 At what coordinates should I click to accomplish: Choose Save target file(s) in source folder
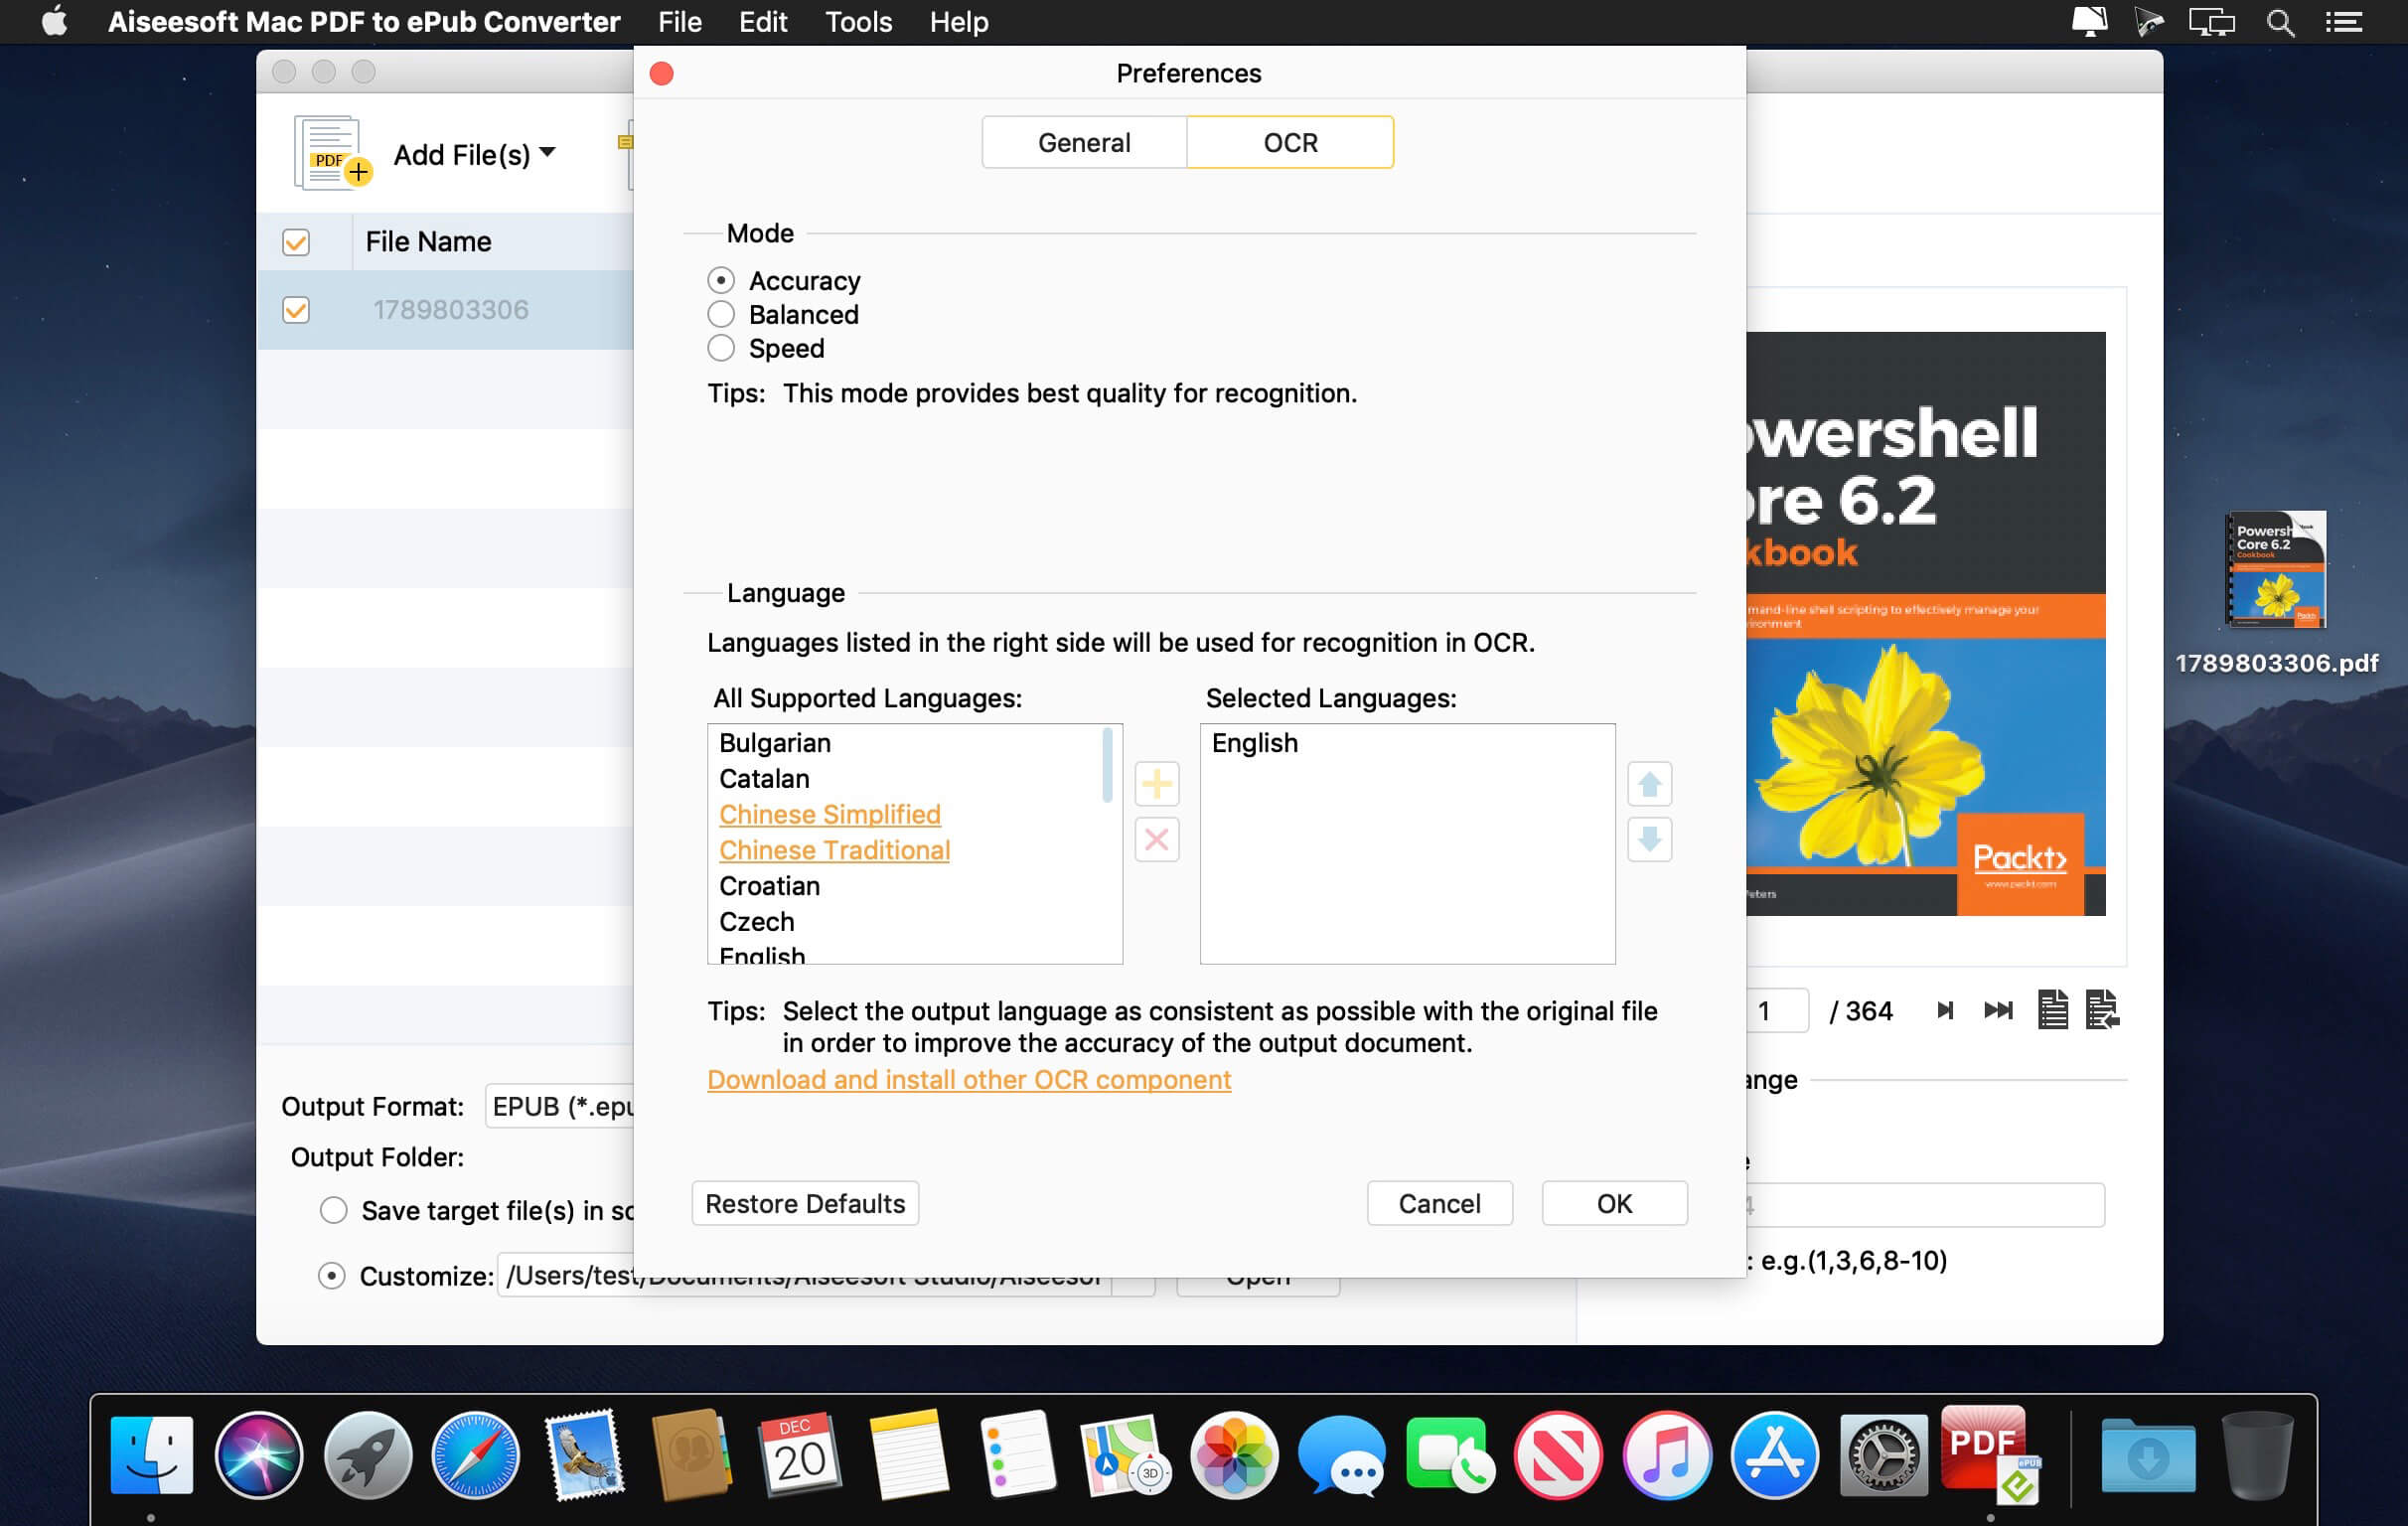tap(333, 1210)
